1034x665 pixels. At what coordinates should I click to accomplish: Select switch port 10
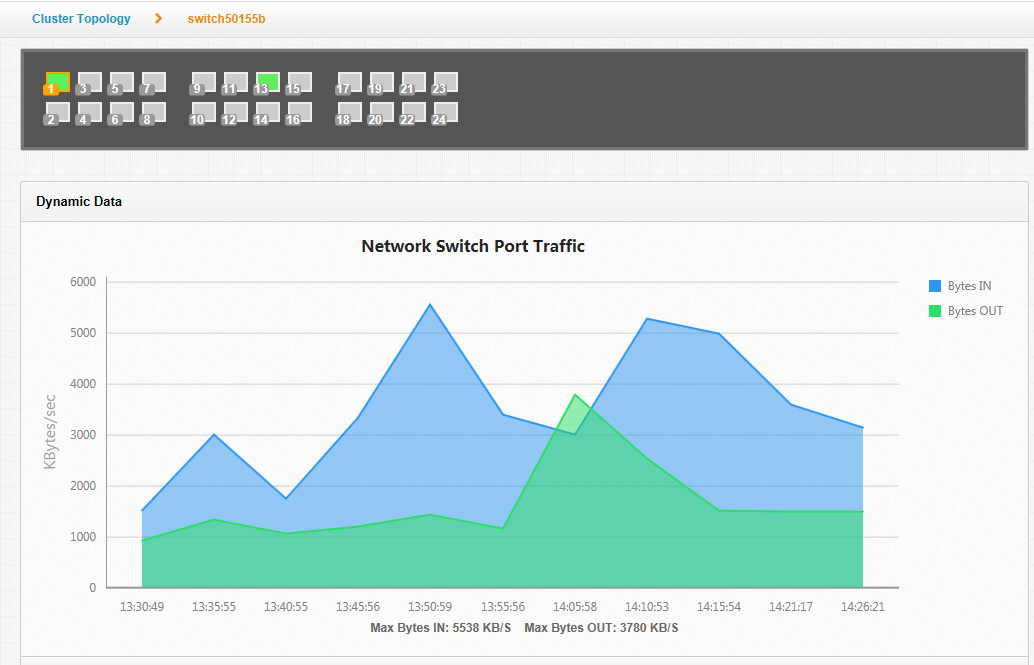tap(204, 113)
